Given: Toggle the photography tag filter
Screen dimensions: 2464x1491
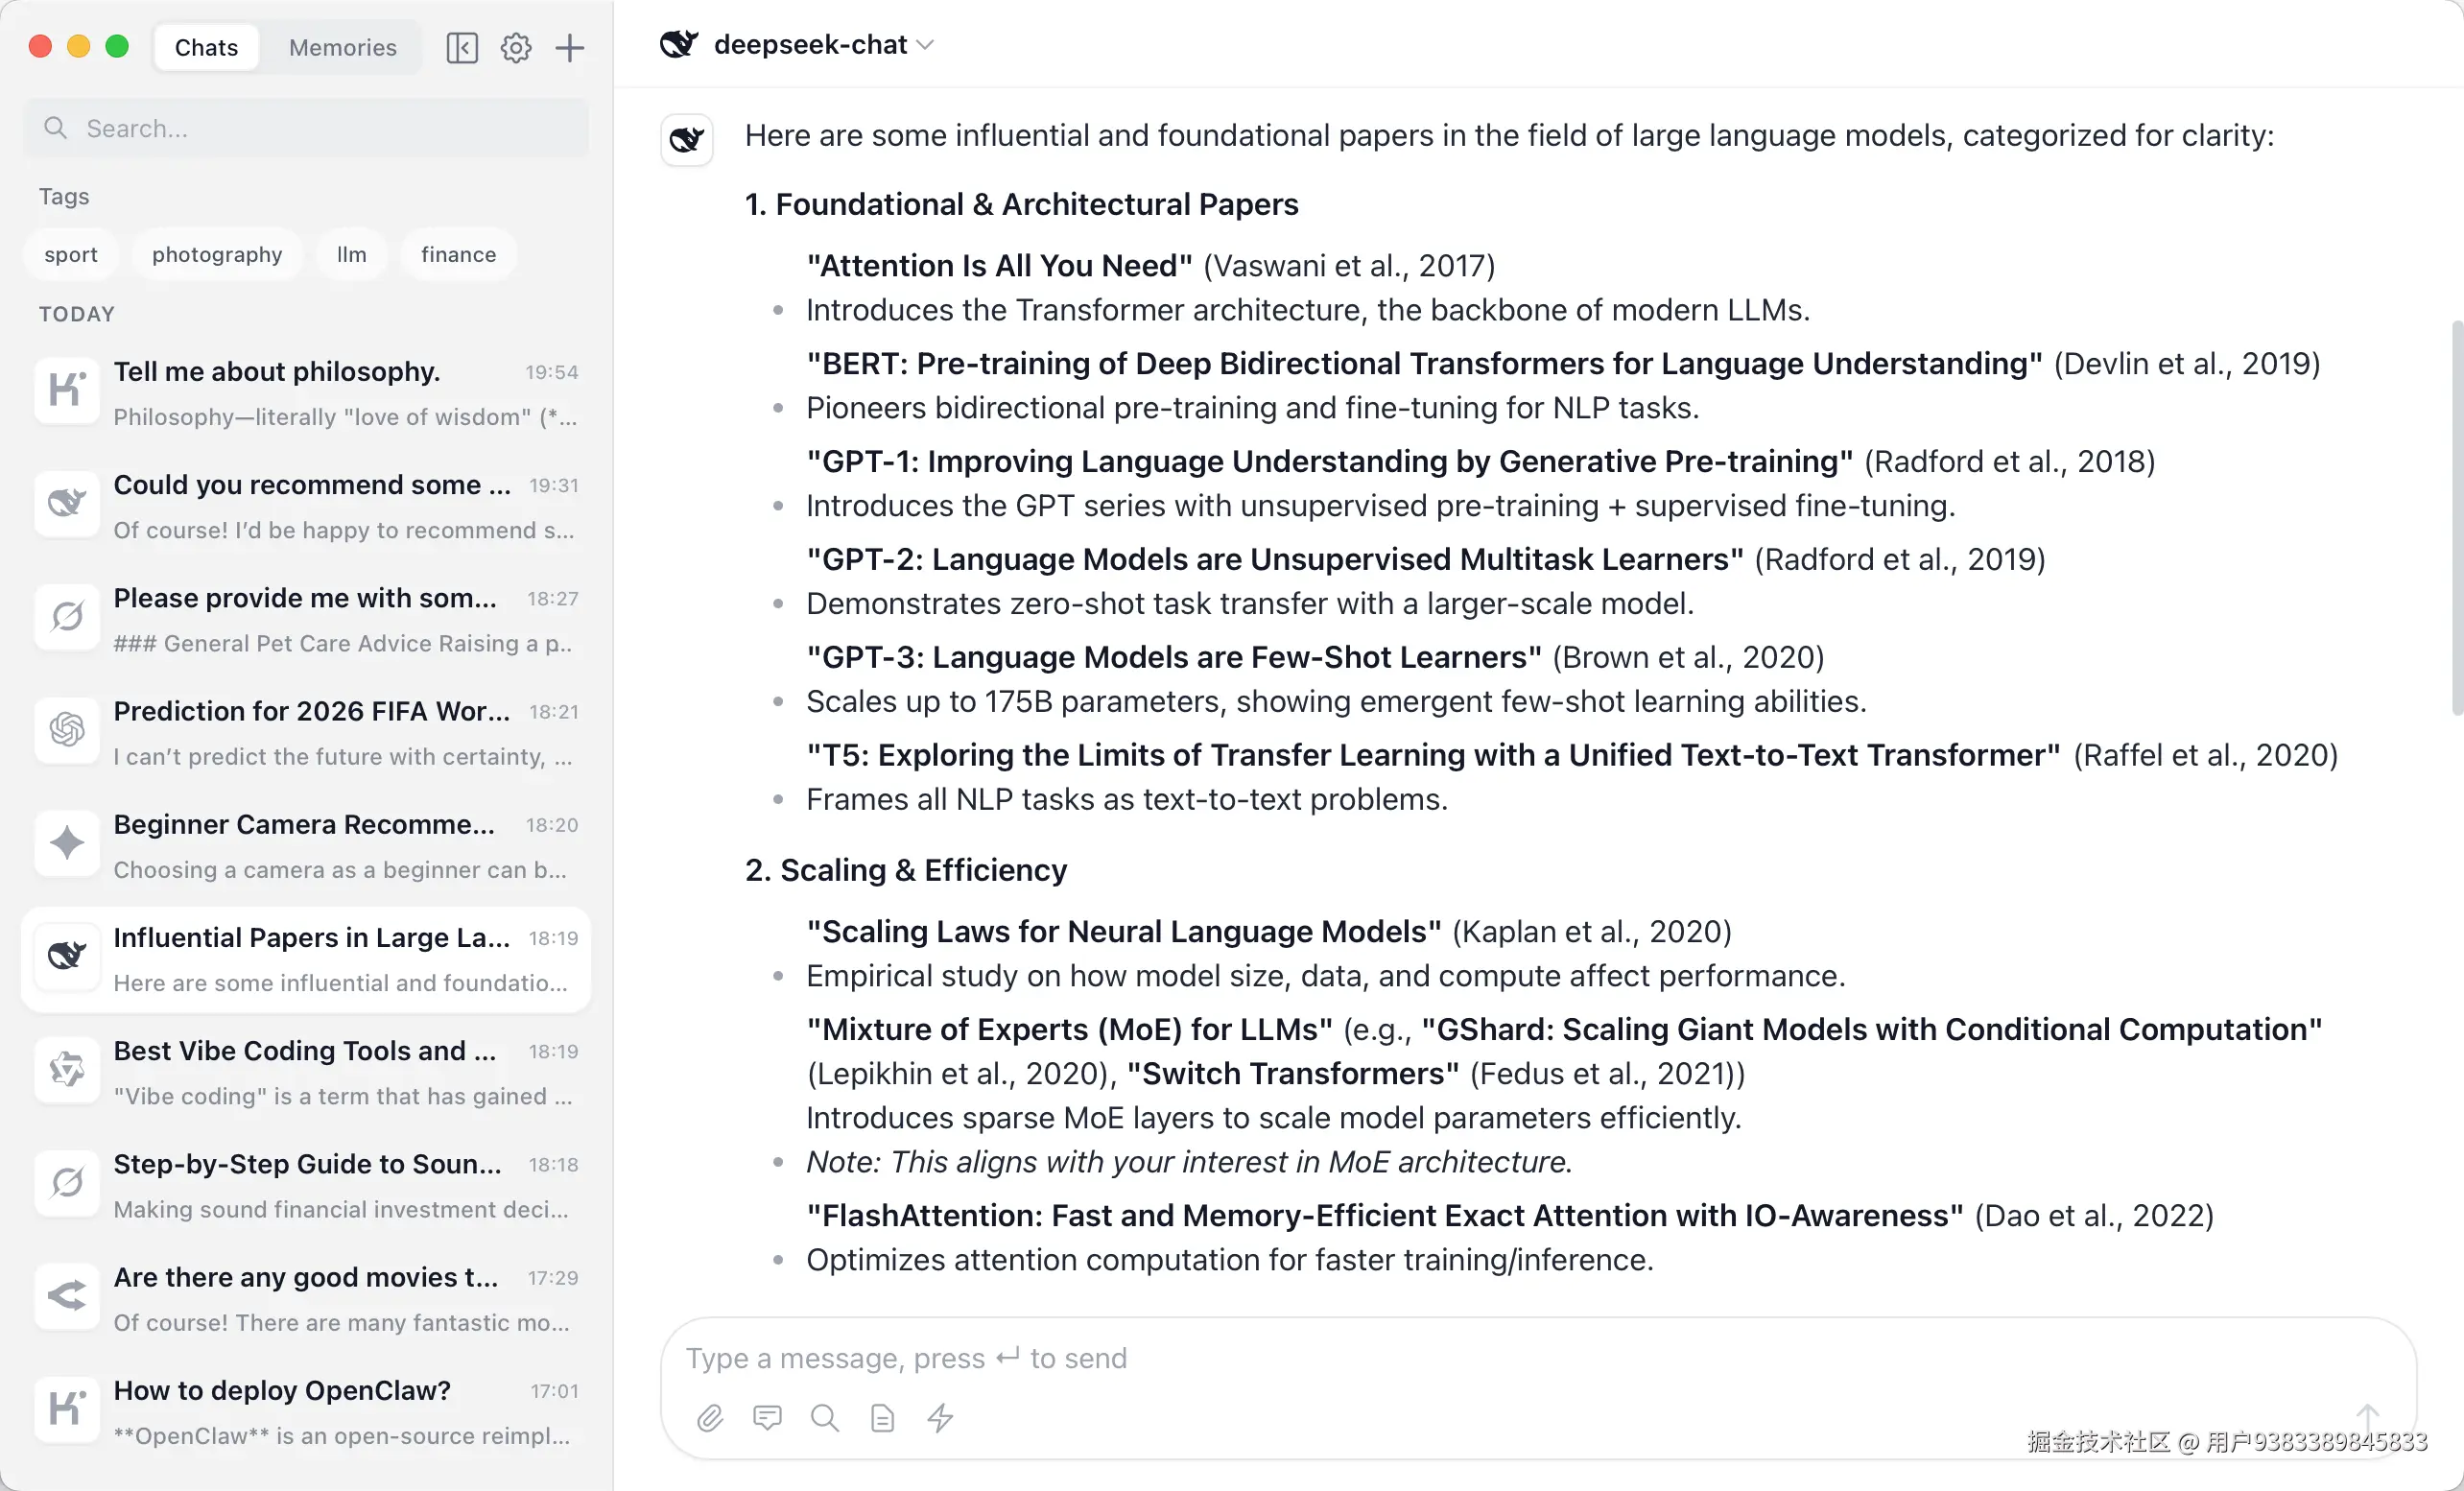Looking at the screenshot, I should 217,254.
